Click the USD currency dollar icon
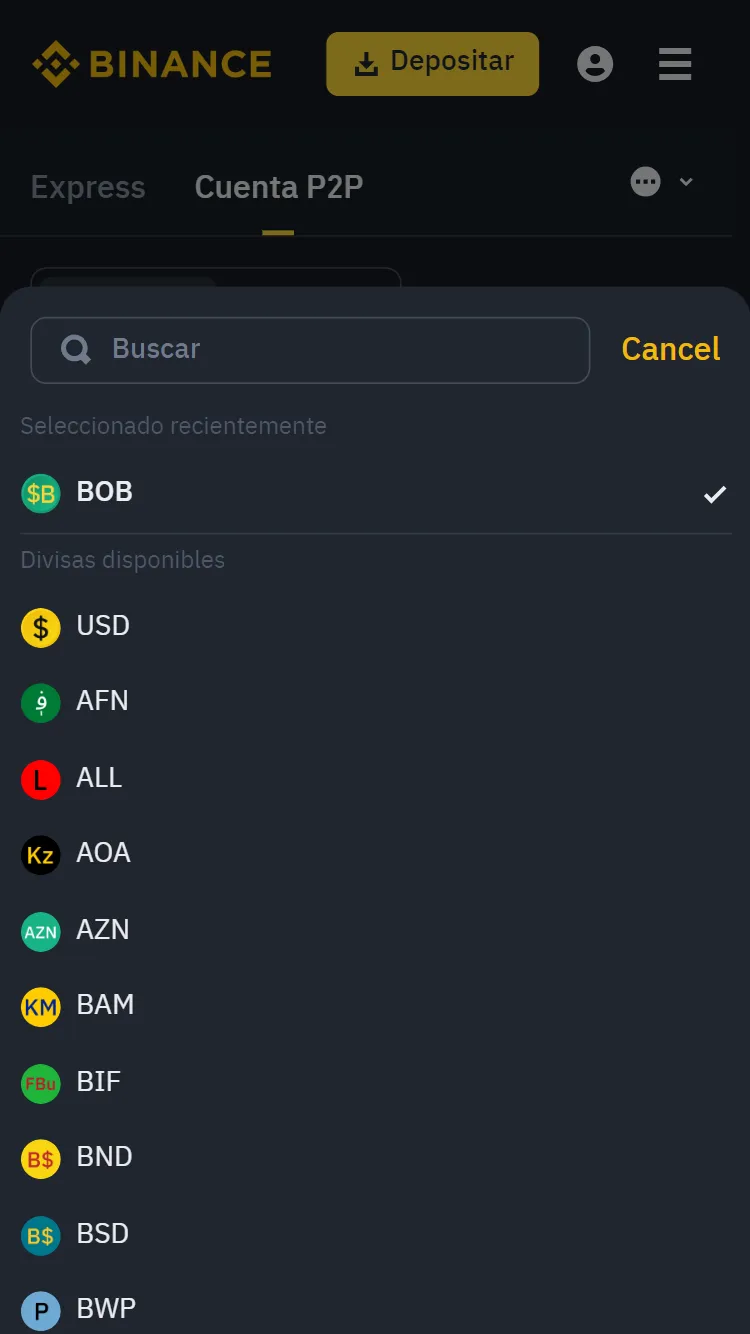Image resolution: width=750 pixels, height=1334 pixels. [x=41, y=627]
